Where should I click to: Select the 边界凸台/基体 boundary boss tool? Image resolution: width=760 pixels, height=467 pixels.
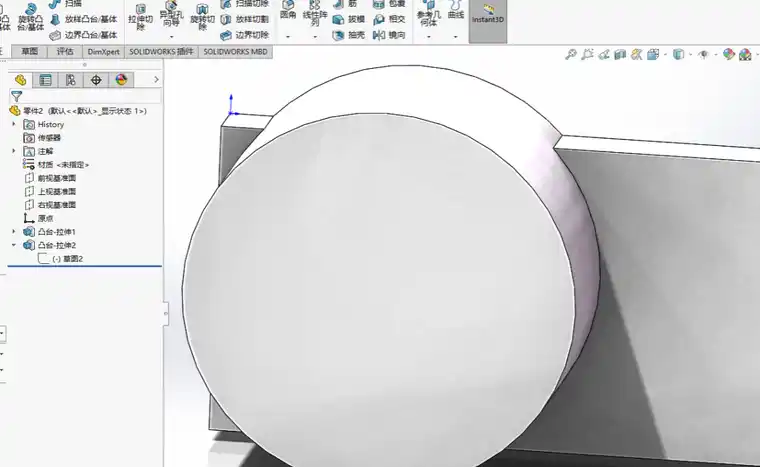[84, 35]
